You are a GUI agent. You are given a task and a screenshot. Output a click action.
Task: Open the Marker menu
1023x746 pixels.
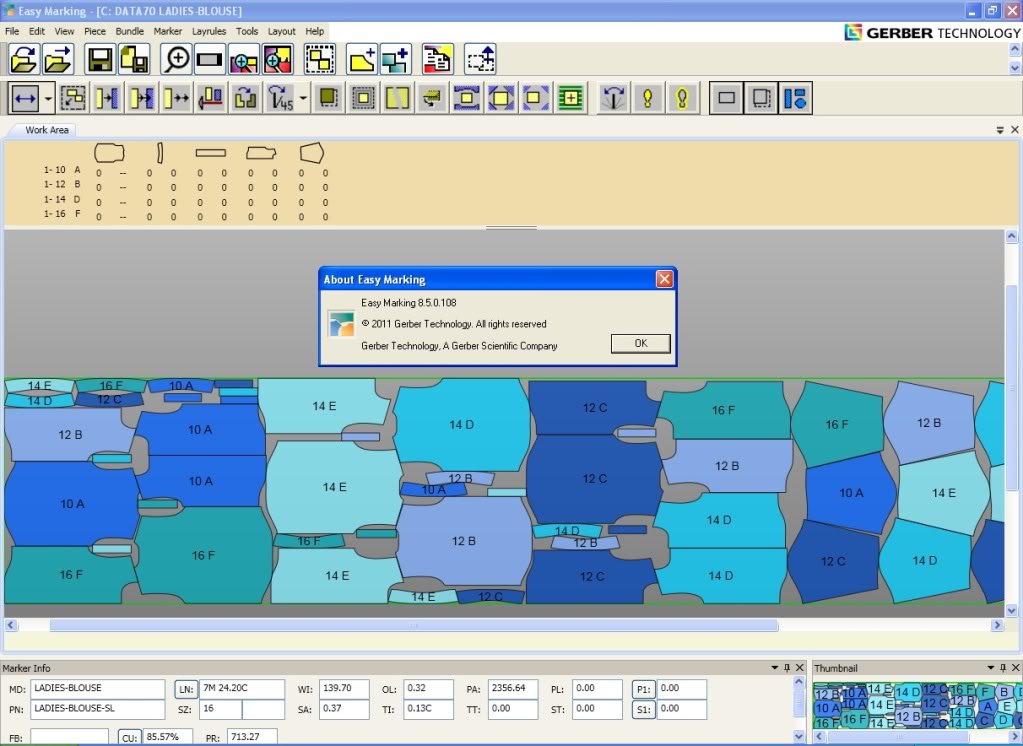pos(168,31)
